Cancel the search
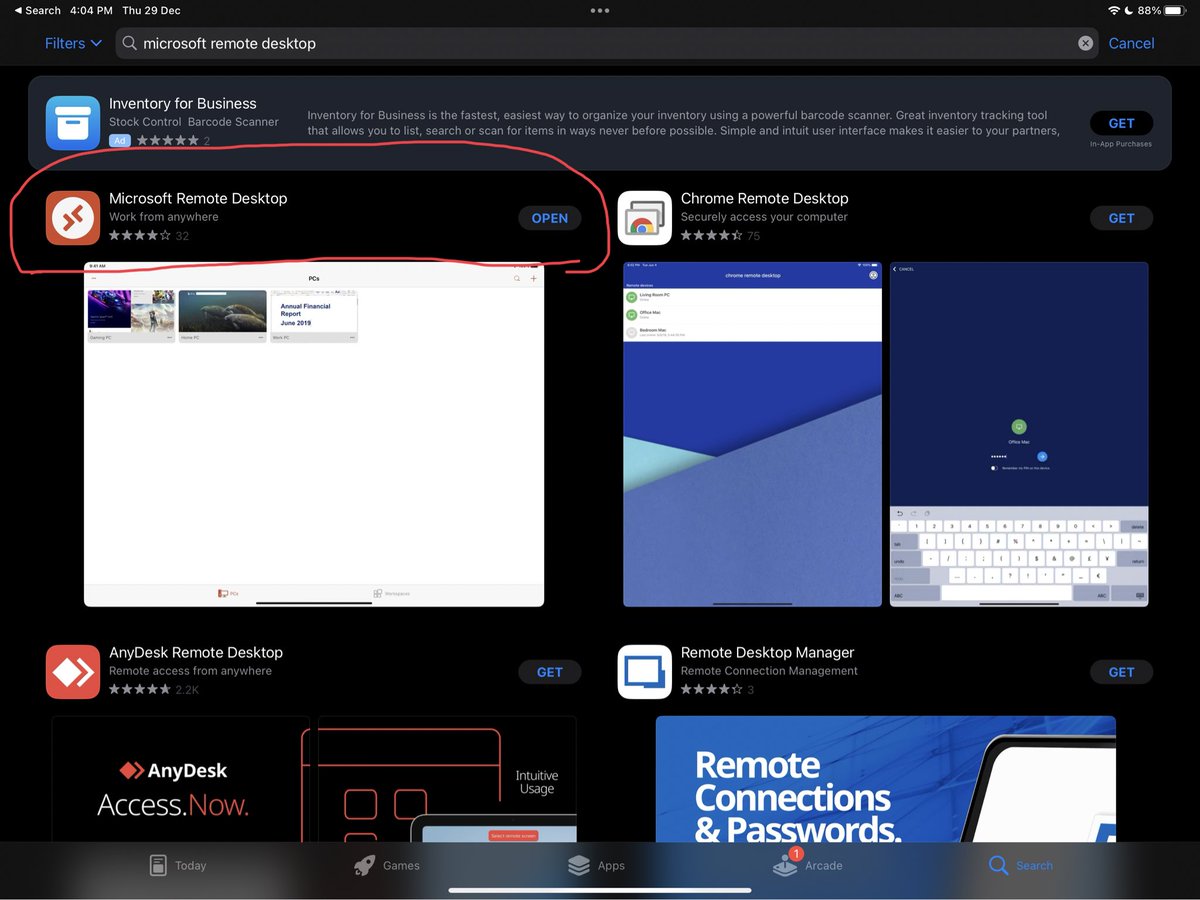Screen dimensions: 1200x900 [1131, 43]
